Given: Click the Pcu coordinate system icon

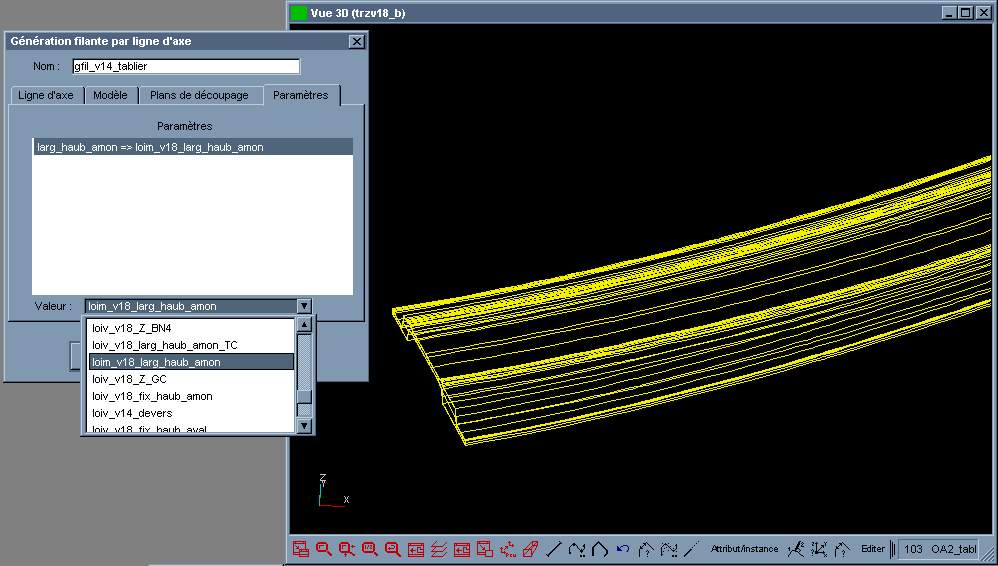Looking at the screenshot, I should [x=508, y=549].
